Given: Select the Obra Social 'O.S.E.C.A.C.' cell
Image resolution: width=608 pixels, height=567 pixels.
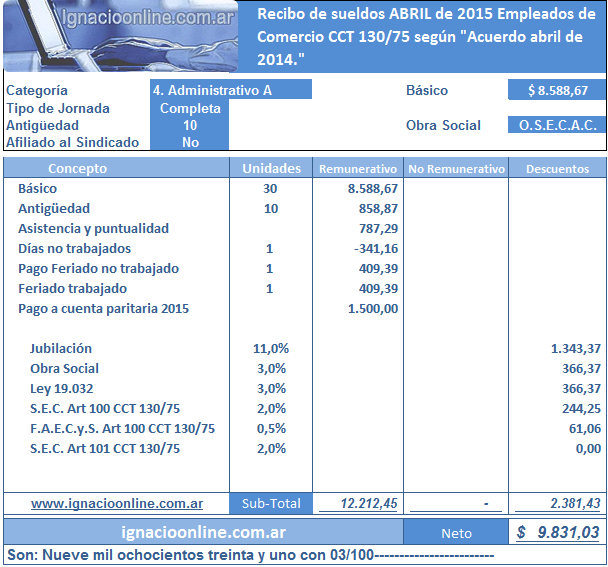Looking at the screenshot, I should tap(557, 125).
